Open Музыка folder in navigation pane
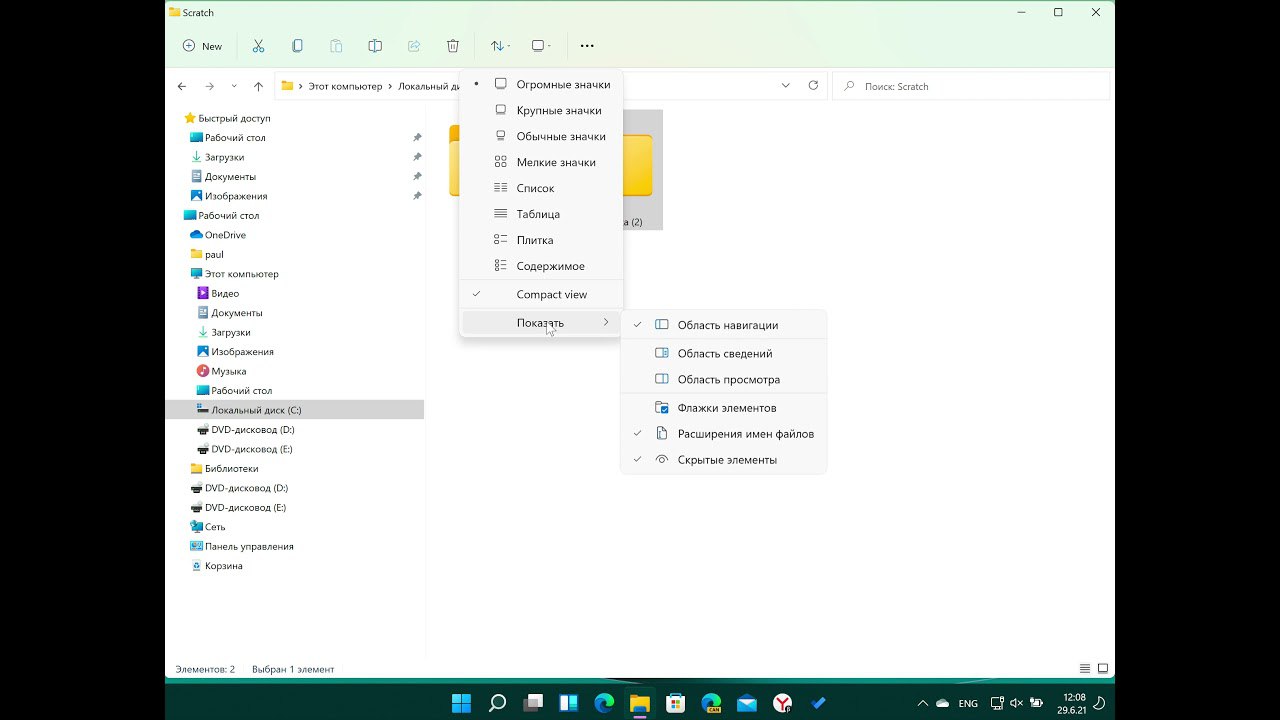The image size is (1280, 720). pyautogui.click(x=222, y=371)
